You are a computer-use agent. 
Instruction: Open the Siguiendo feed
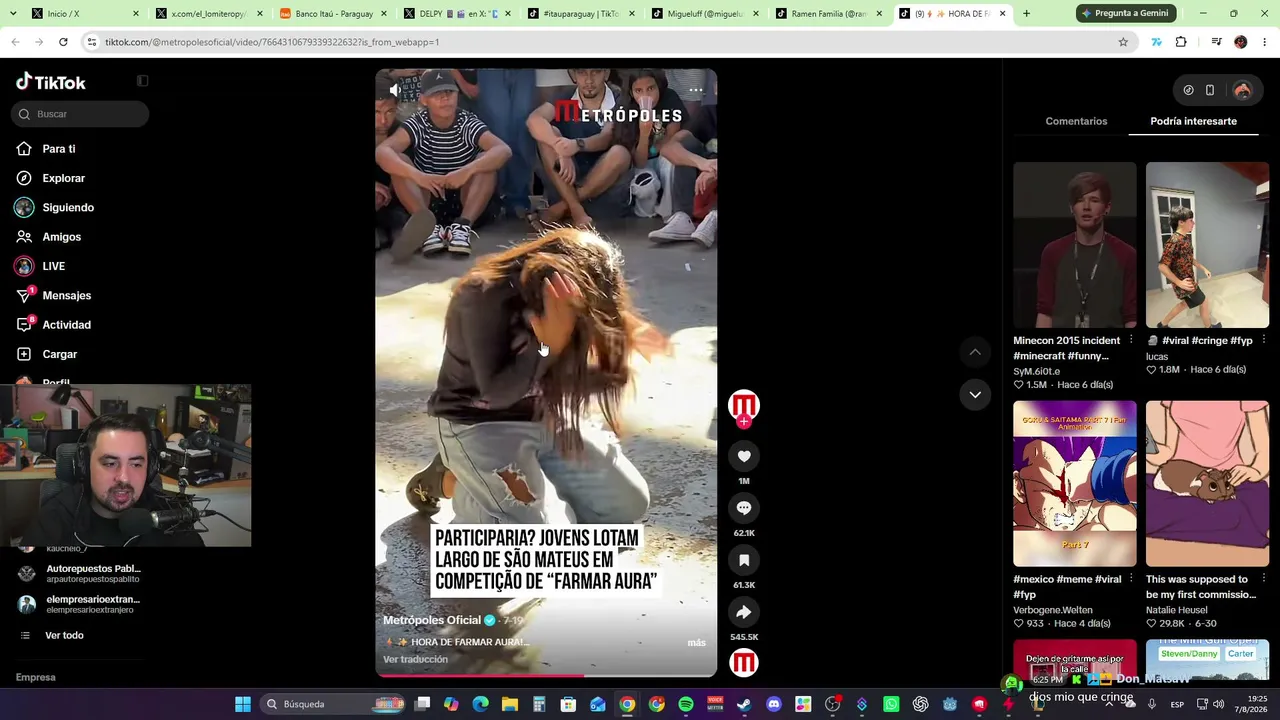pyautogui.click(x=68, y=208)
